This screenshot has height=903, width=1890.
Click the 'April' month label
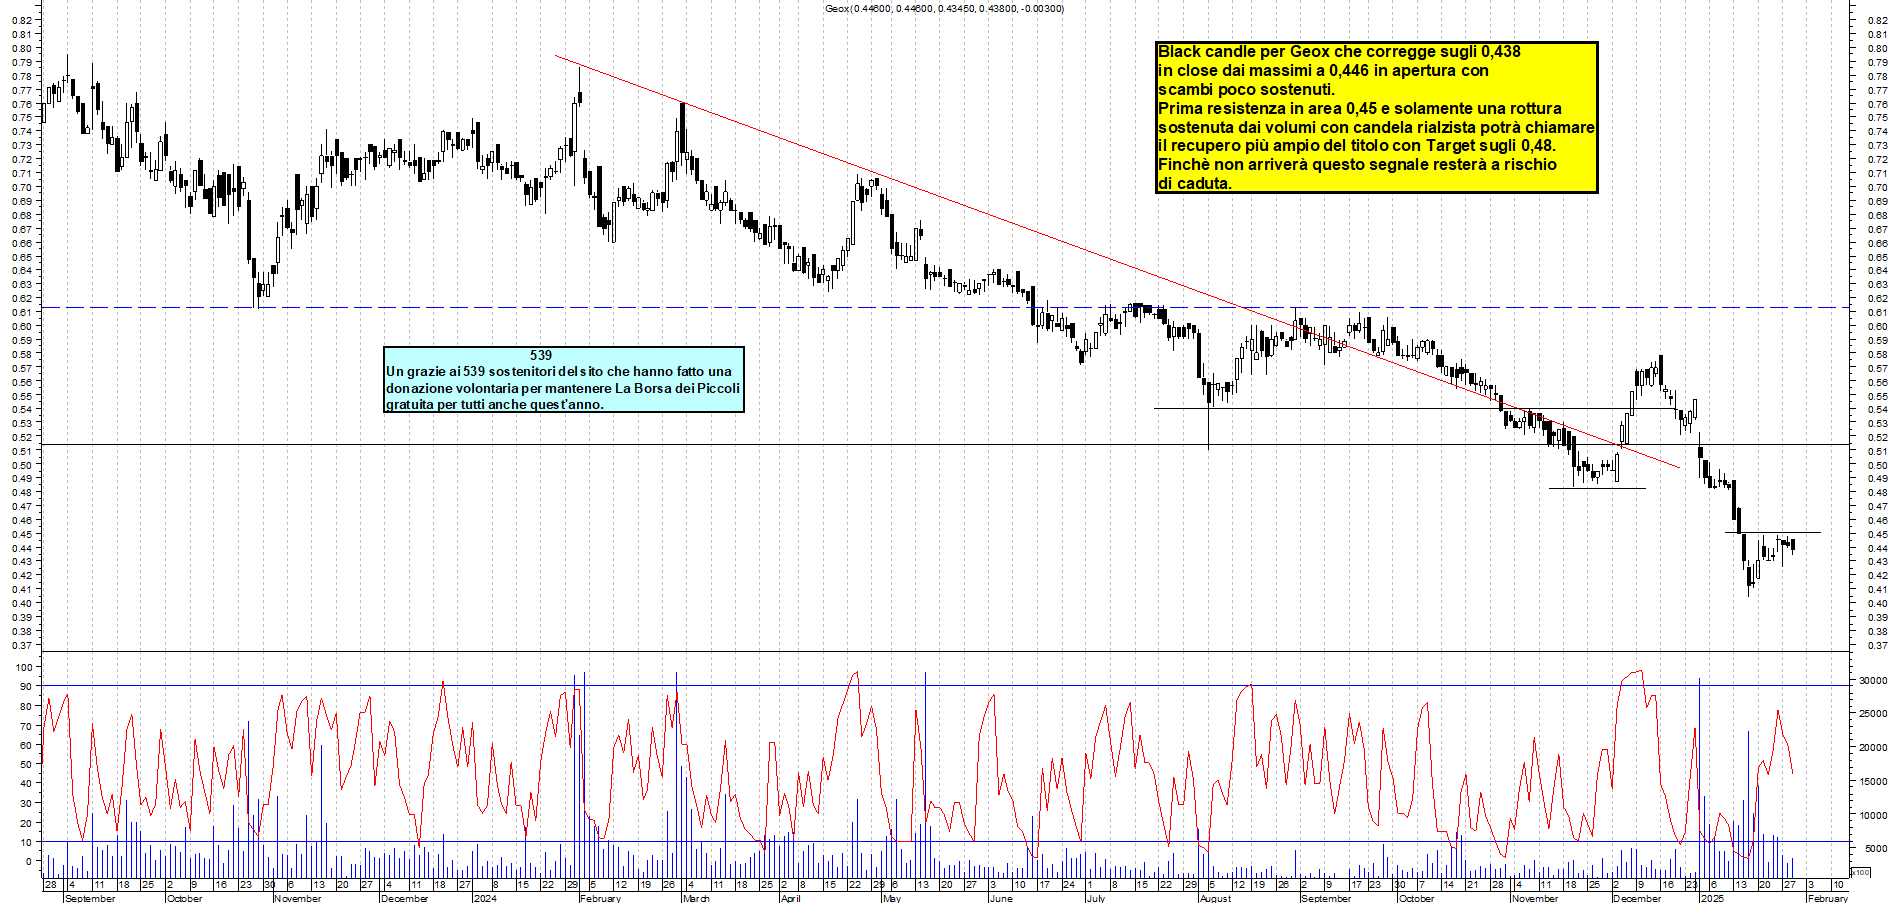pos(790,898)
